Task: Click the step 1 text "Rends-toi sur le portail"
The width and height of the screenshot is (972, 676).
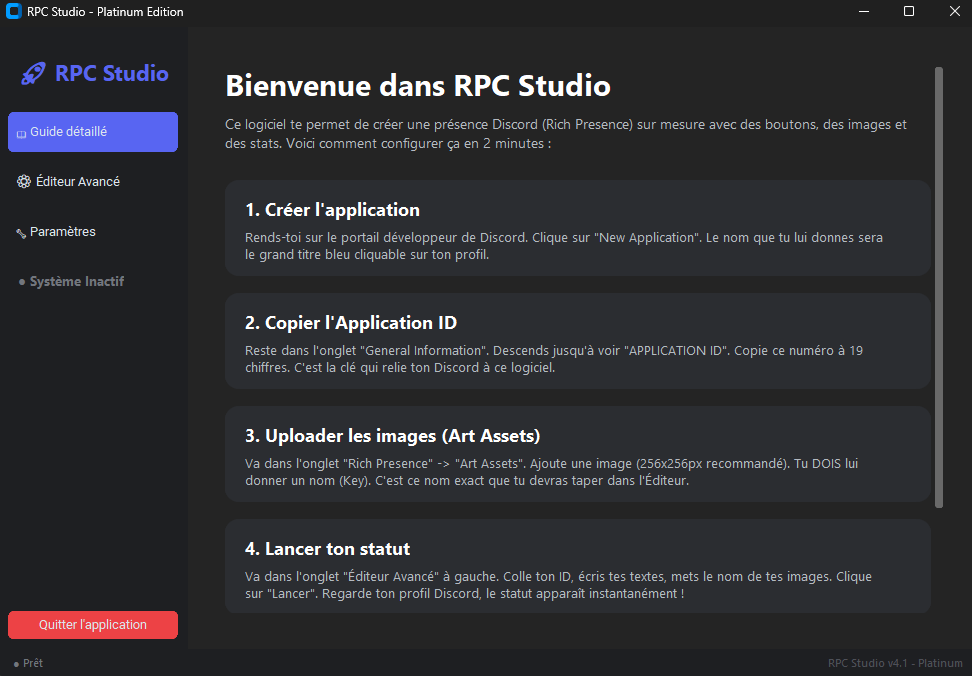Action: coord(563,246)
